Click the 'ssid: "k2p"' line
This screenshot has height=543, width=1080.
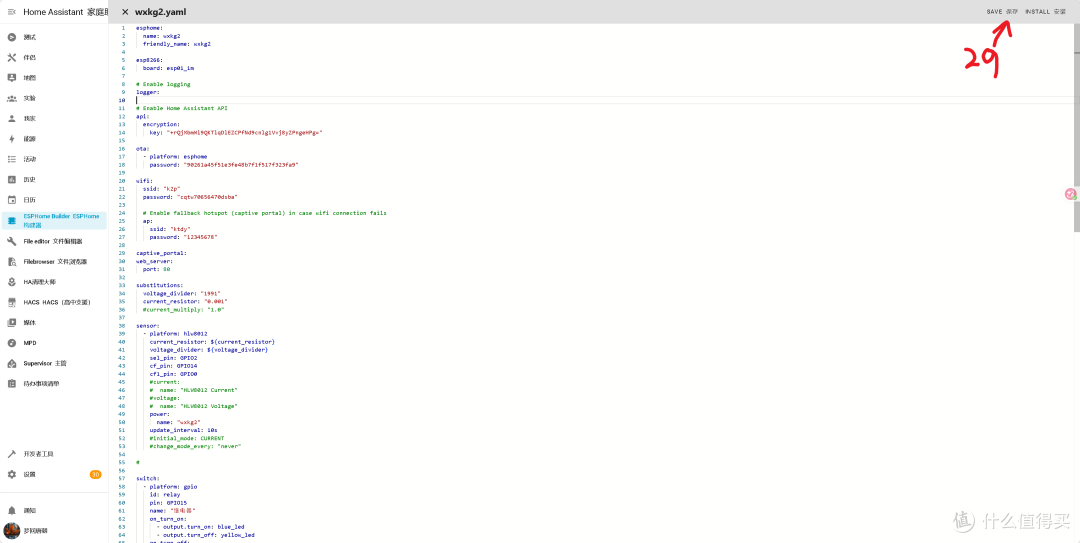click(x=162, y=189)
